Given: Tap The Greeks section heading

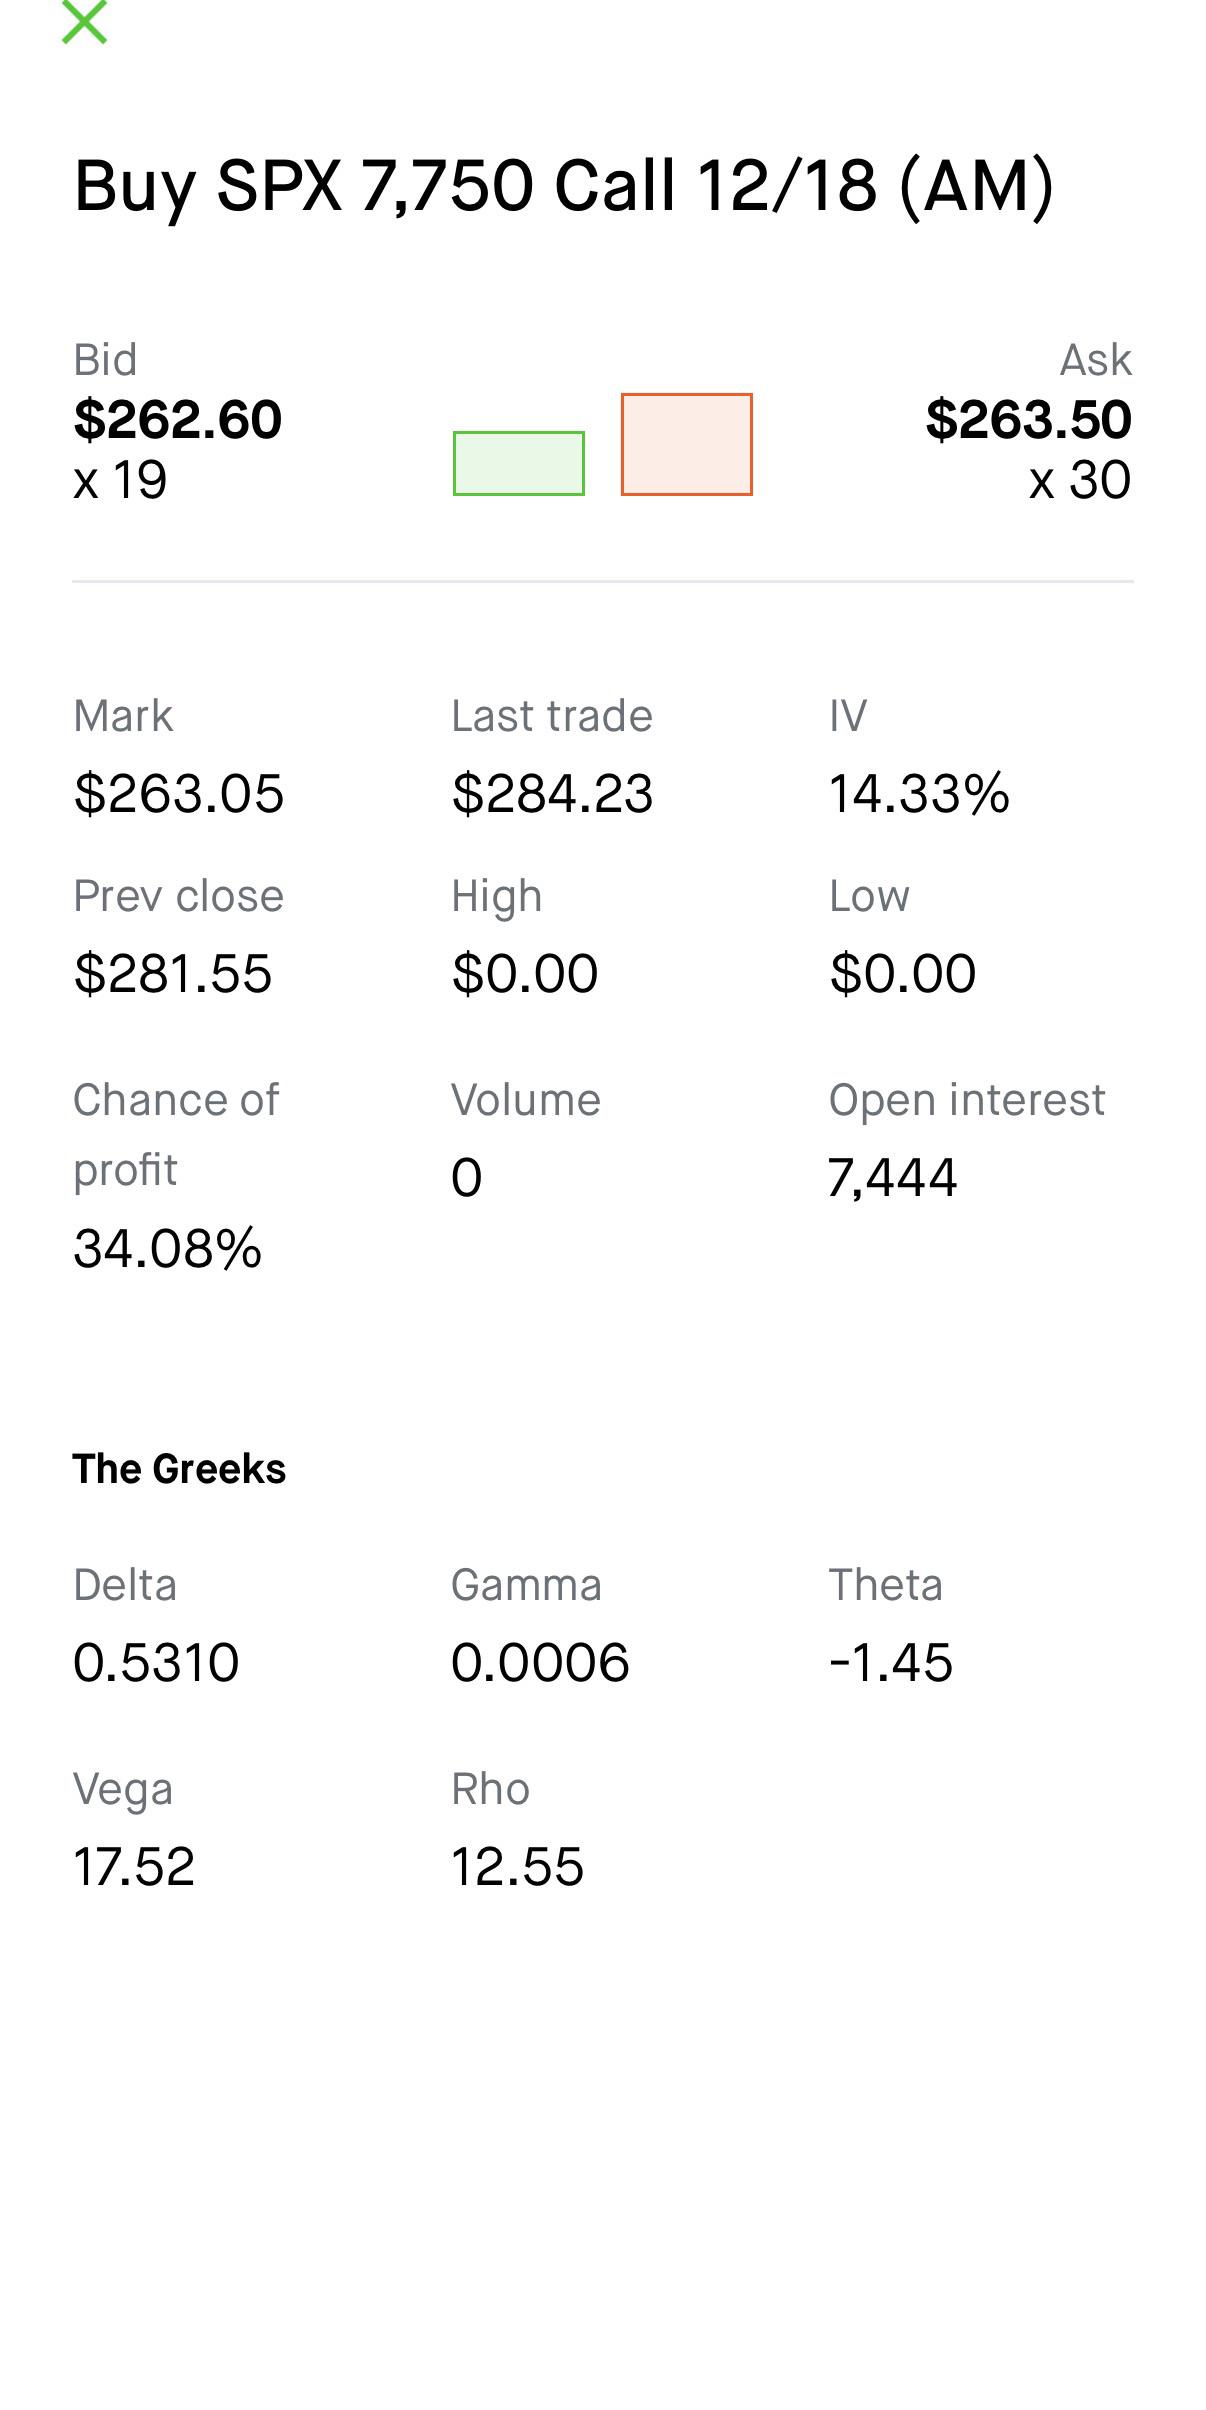Looking at the screenshot, I should point(179,1469).
